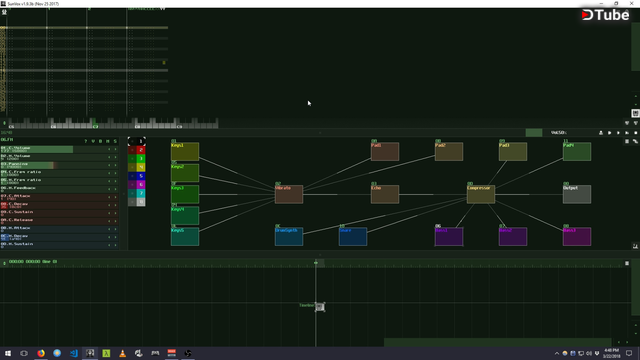The height and width of the screenshot is (360, 640).
Task: Click white pattern editor icon at right edge
Action: pyautogui.click(x=636, y=113)
